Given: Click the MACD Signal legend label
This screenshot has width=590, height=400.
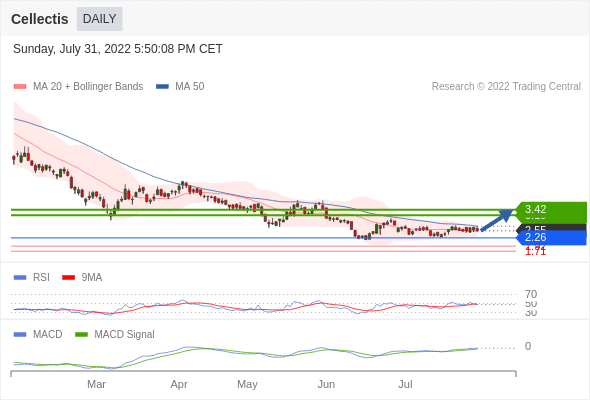Looking at the screenshot, I should [125, 335].
